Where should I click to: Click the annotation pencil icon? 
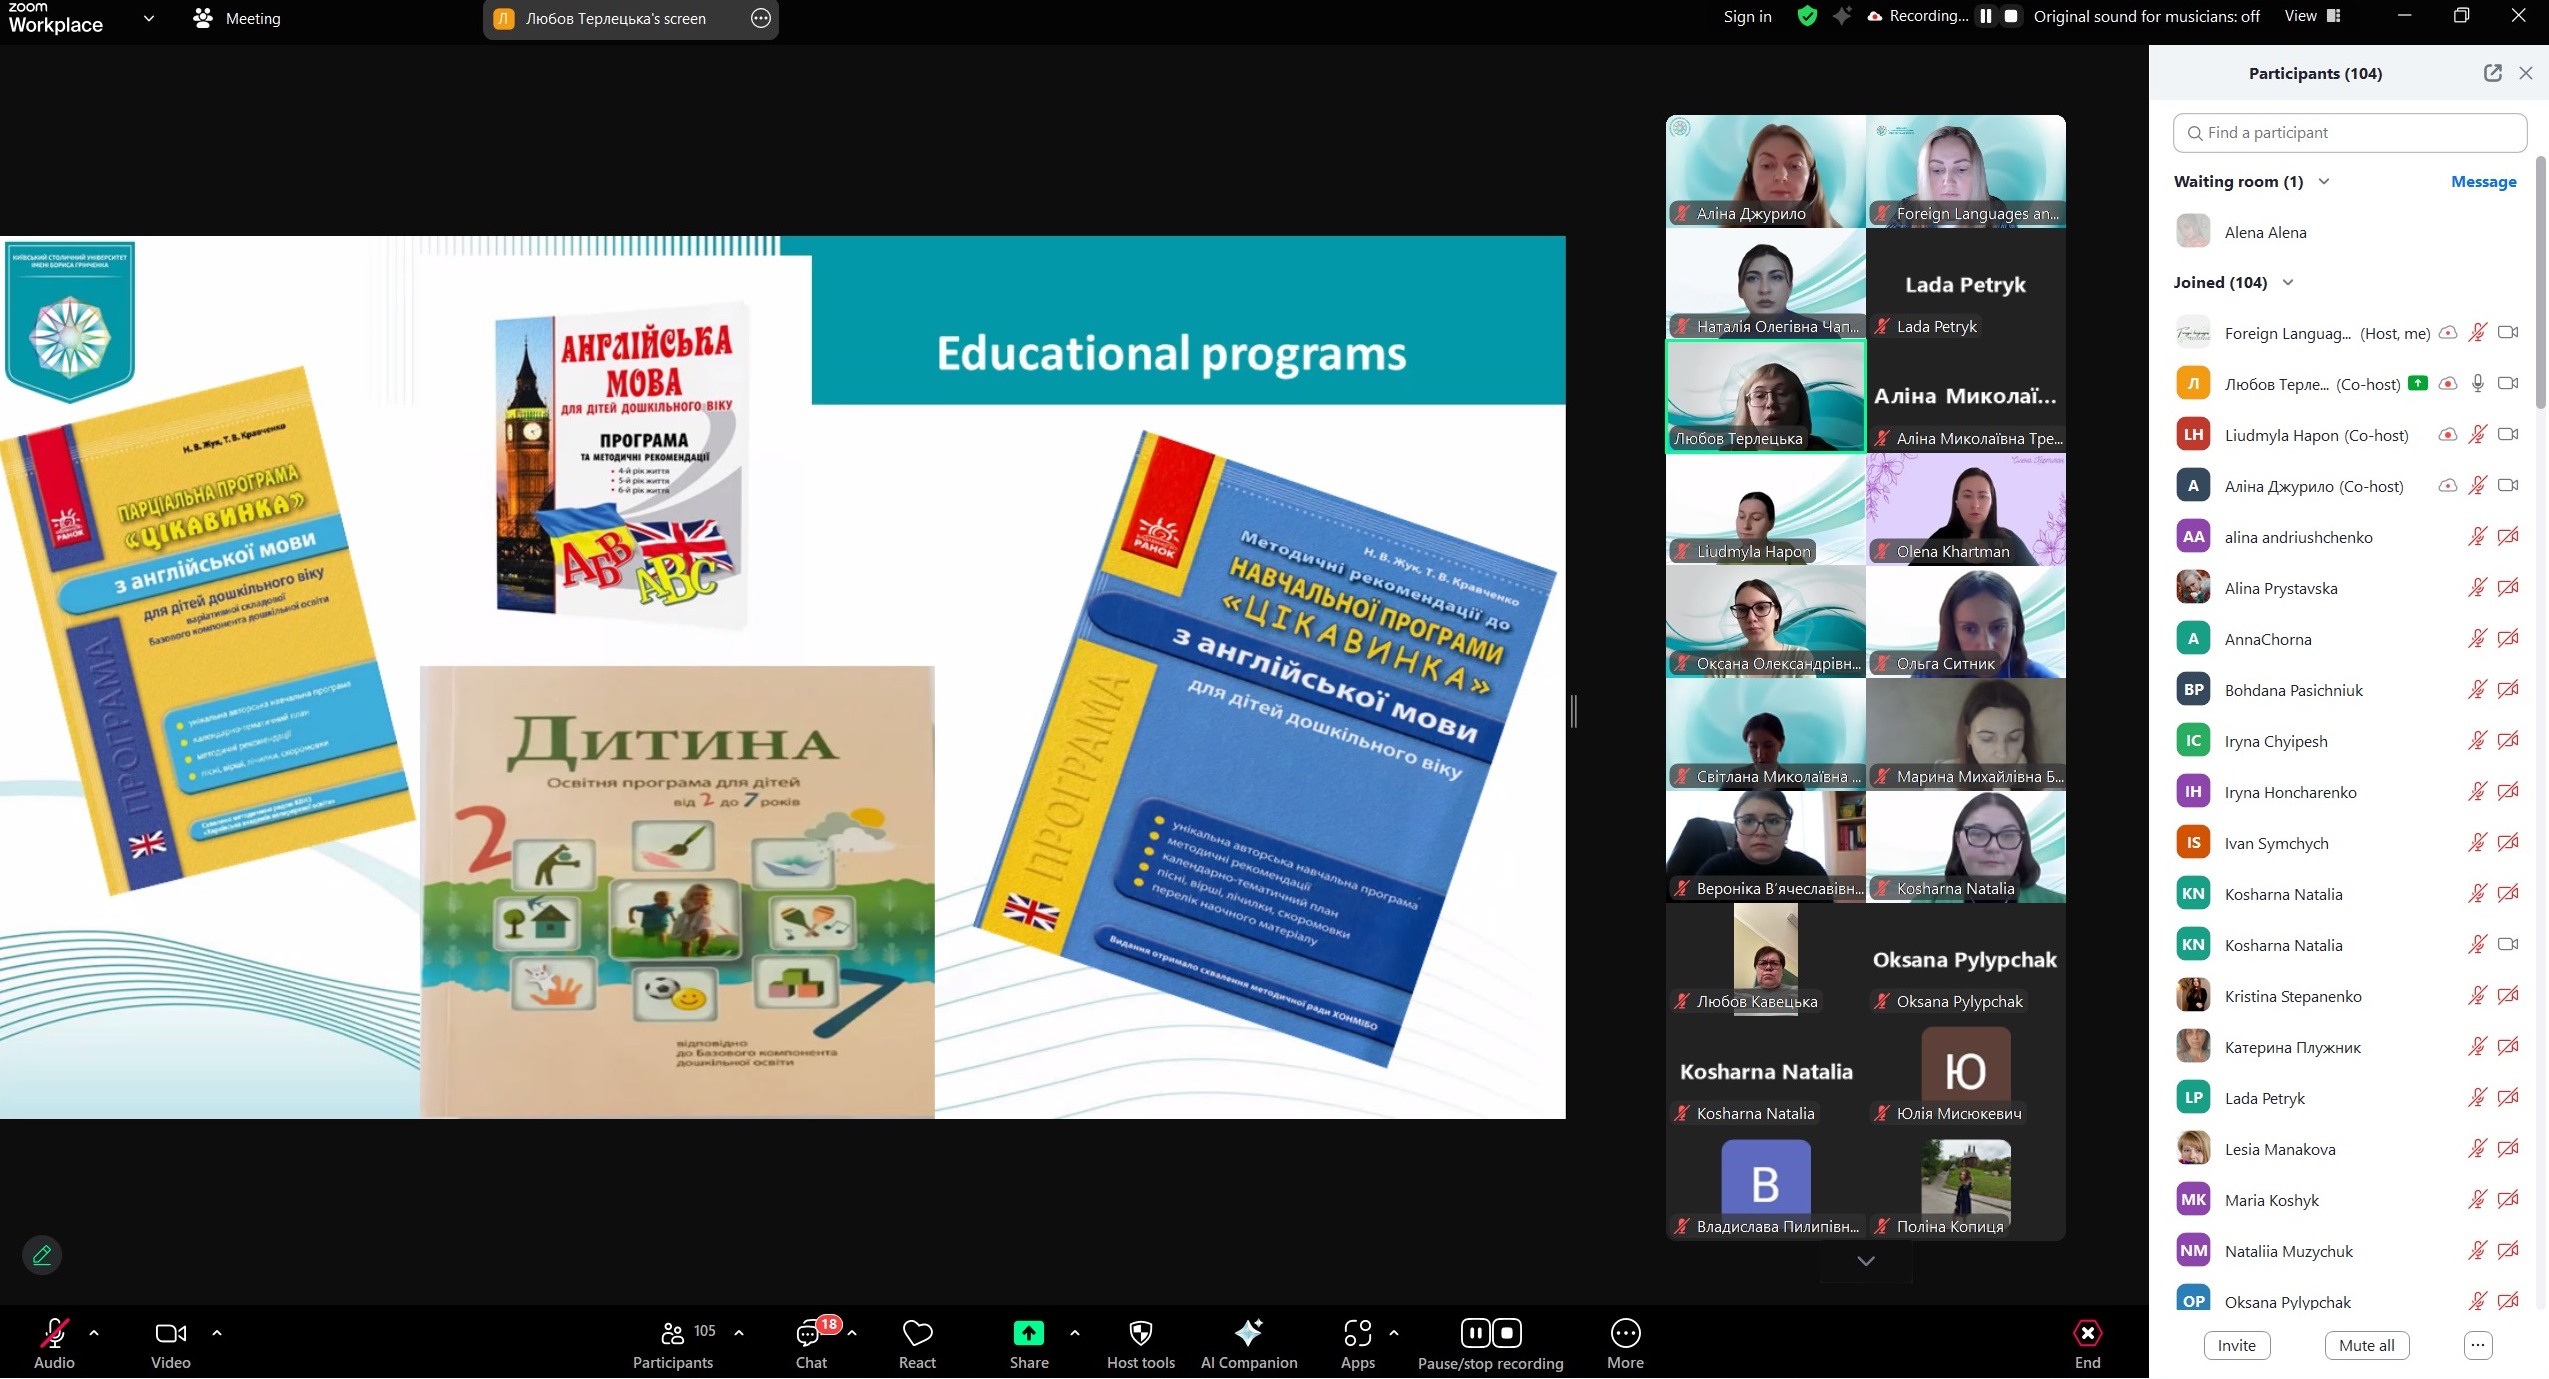coord(42,1255)
